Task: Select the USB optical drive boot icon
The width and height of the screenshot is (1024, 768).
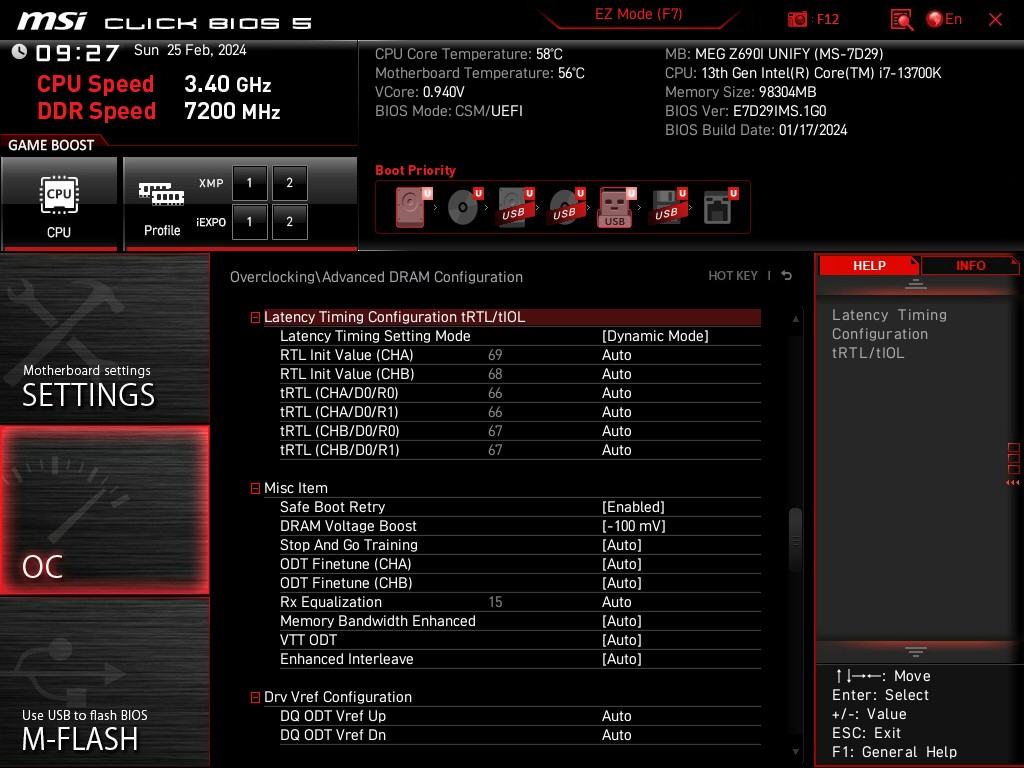Action: tap(567, 207)
